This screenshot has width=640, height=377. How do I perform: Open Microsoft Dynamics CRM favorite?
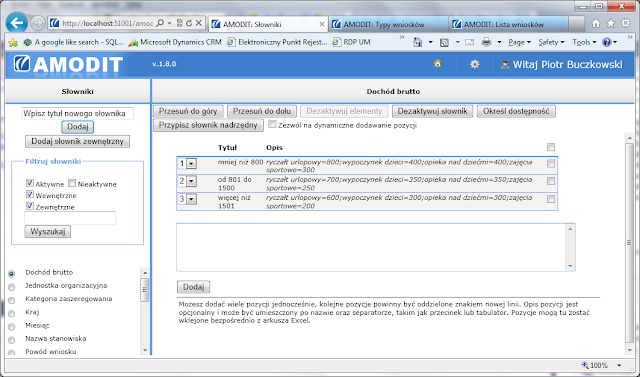coord(175,42)
